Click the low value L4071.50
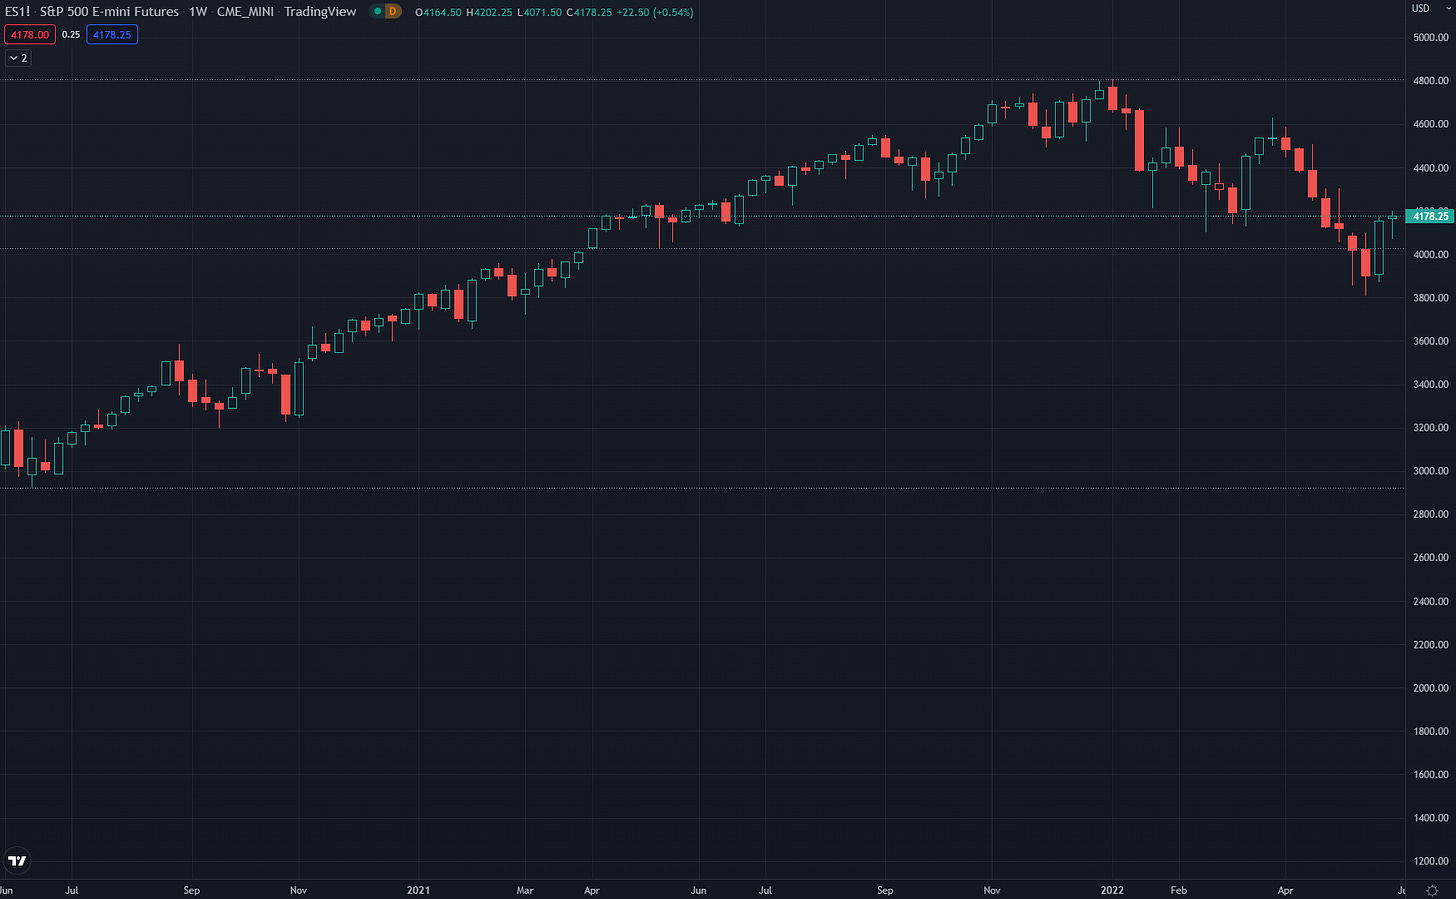 pyautogui.click(x=540, y=12)
